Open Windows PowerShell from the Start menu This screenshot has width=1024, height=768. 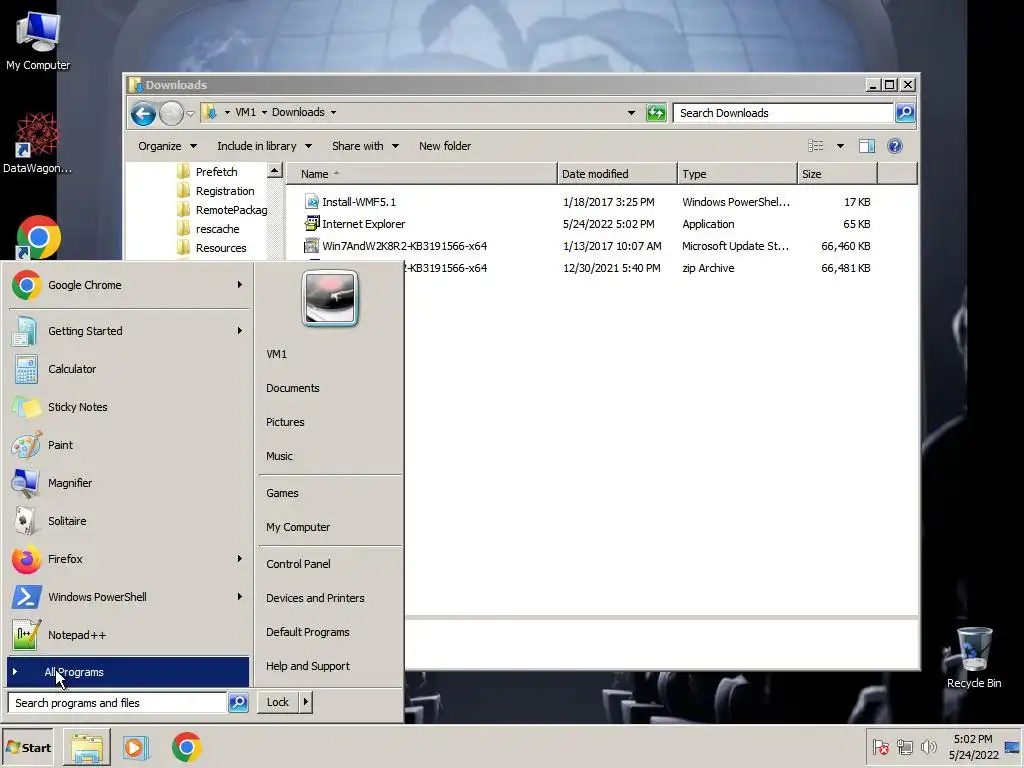pos(127,597)
